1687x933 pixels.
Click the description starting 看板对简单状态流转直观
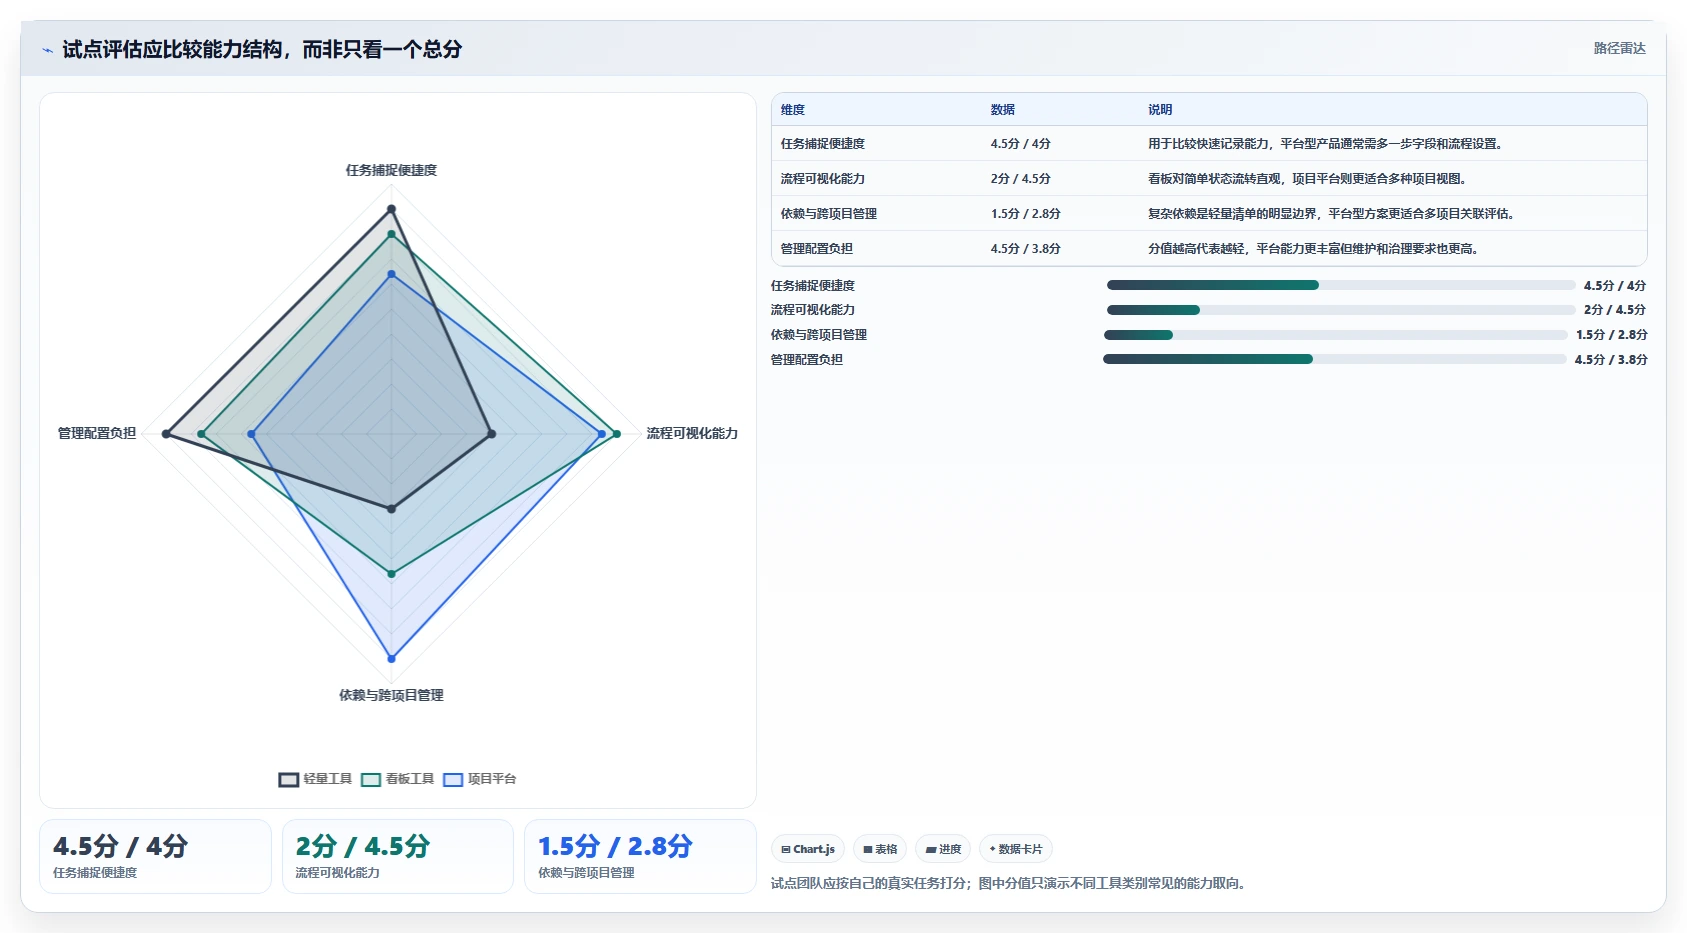coord(1309,179)
